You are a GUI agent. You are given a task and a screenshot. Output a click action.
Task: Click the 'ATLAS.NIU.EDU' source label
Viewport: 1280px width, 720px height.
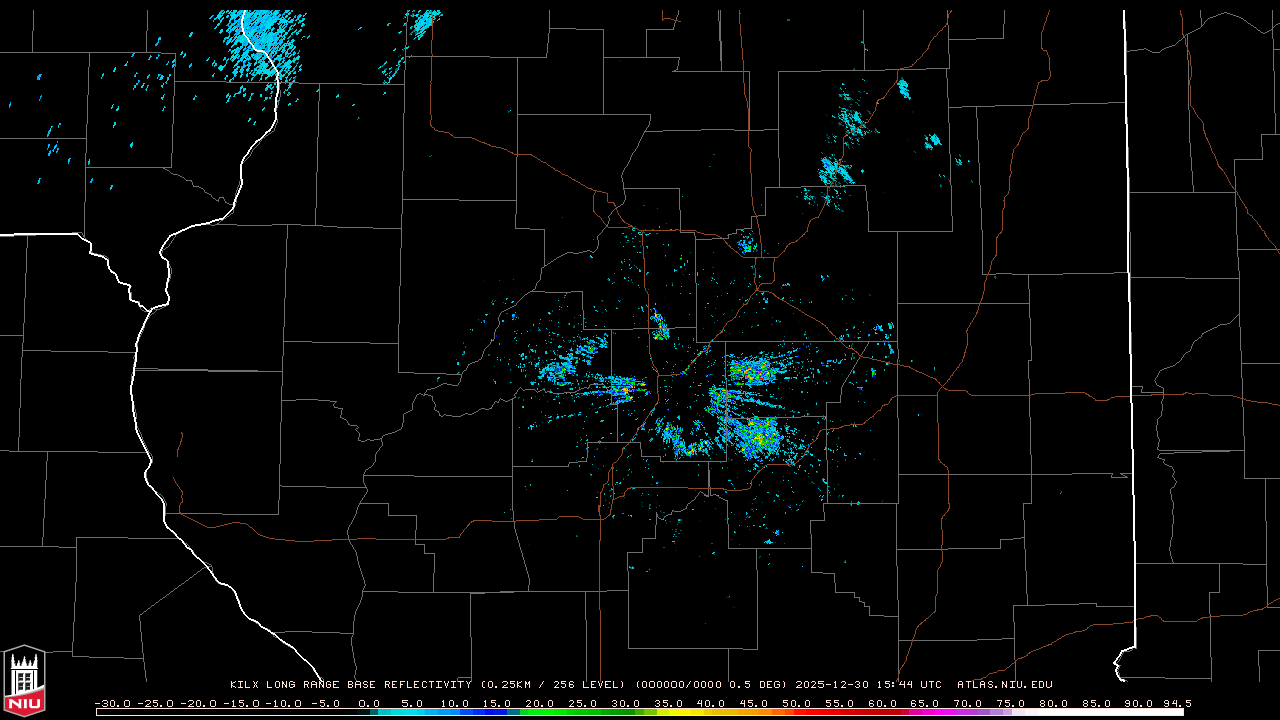click(x=1005, y=685)
